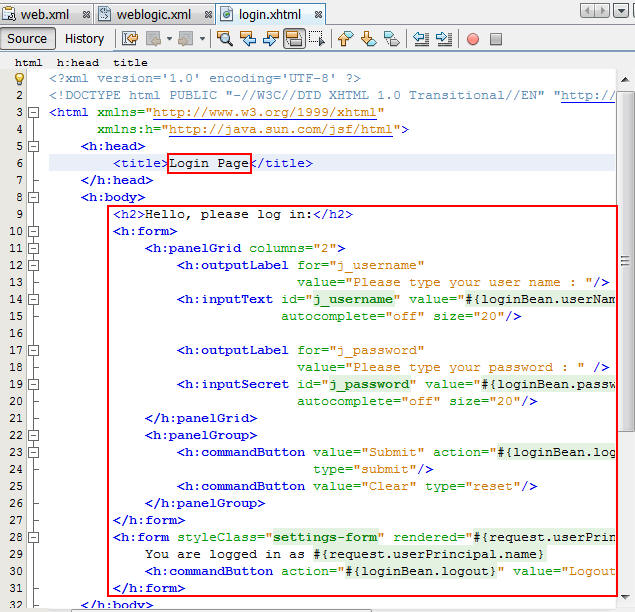Toggle a bookmark on the current line
Viewport: 635px width, 612px height.
click(x=391, y=39)
